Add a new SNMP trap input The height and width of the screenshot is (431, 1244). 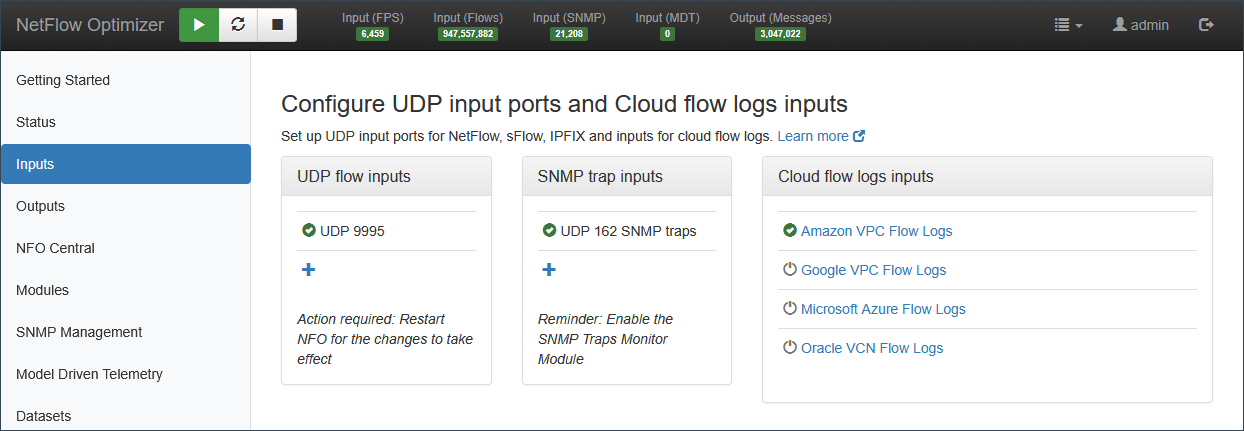(549, 270)
